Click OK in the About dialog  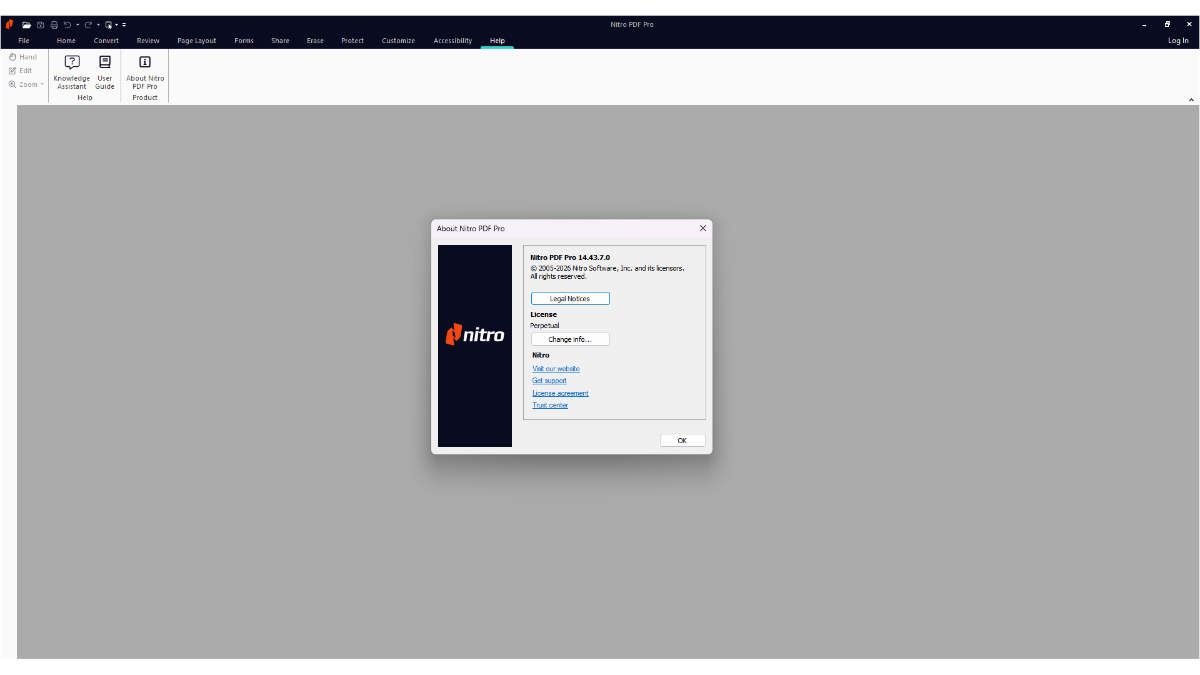point(682,440)
